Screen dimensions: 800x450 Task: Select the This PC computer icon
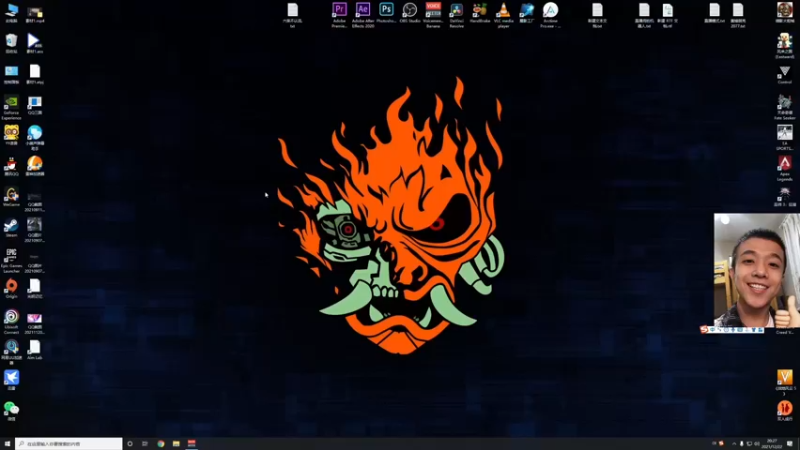click(11, 13)
